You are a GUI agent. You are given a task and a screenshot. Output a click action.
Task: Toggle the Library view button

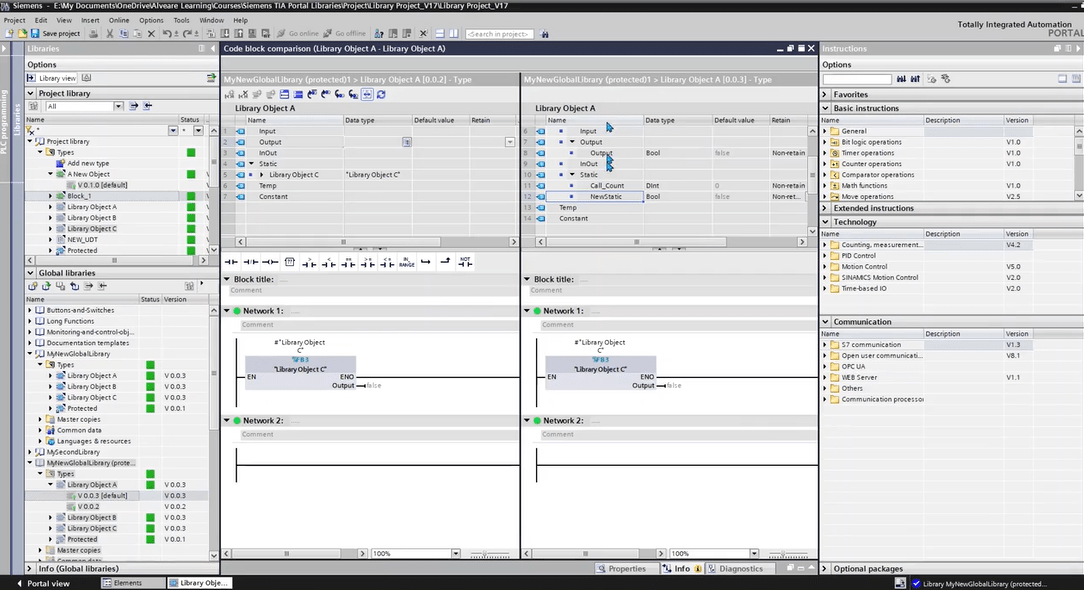click(x=53, y=78)
